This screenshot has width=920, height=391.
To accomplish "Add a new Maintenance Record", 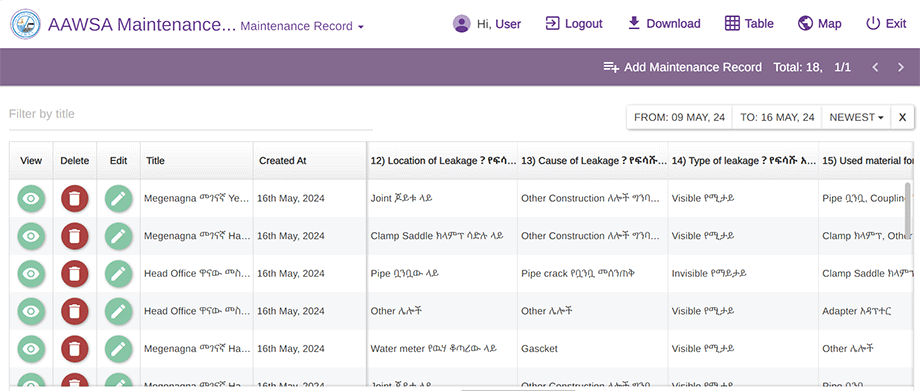I will coord(682,67).
